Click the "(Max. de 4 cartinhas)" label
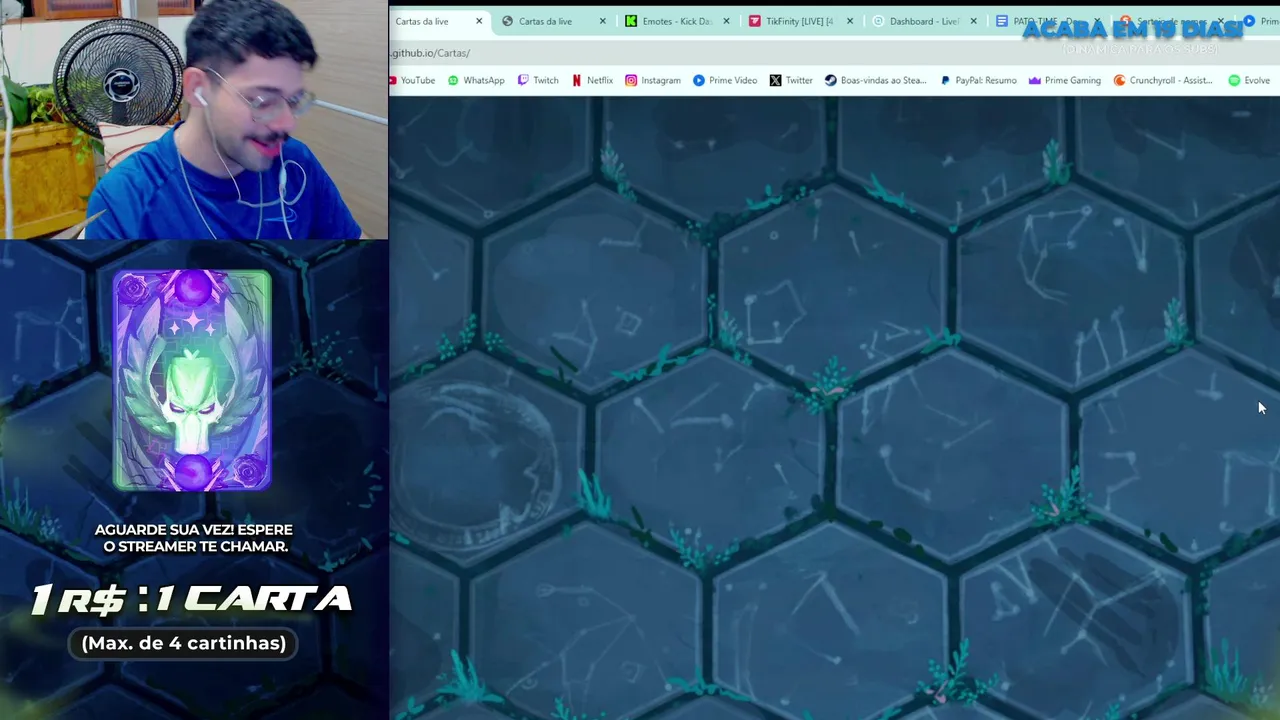The width and height of the screenshot is (1280, 720). (x=184, y=643)
